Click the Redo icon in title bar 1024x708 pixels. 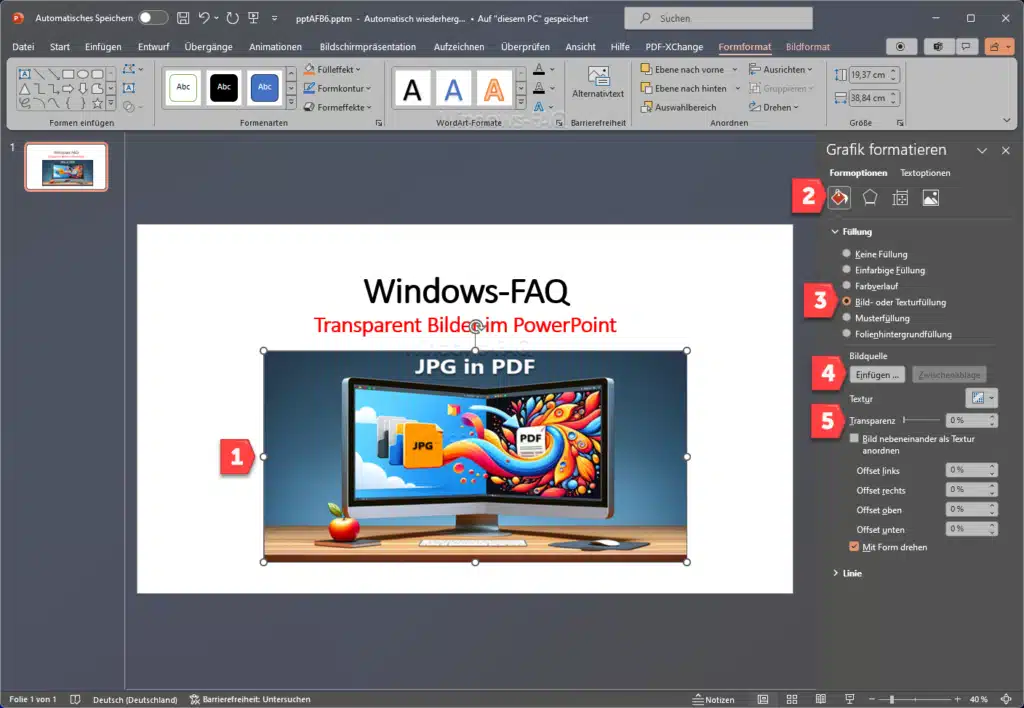[x=232, y=18]
